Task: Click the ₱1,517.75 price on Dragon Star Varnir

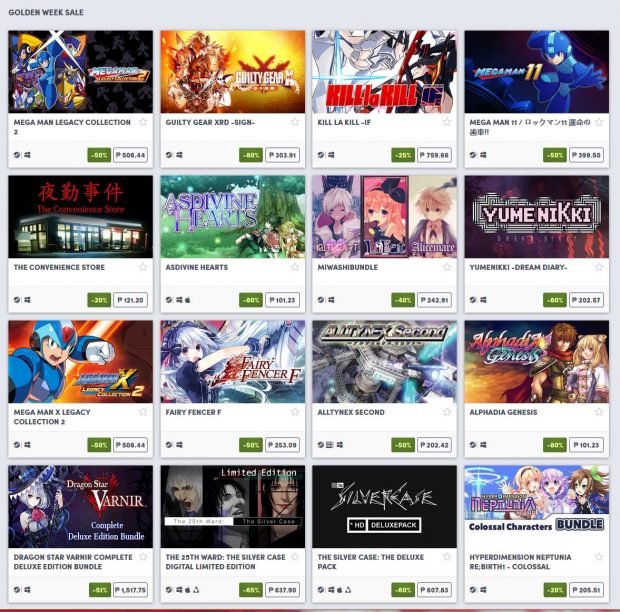Action: click(130, 590)
